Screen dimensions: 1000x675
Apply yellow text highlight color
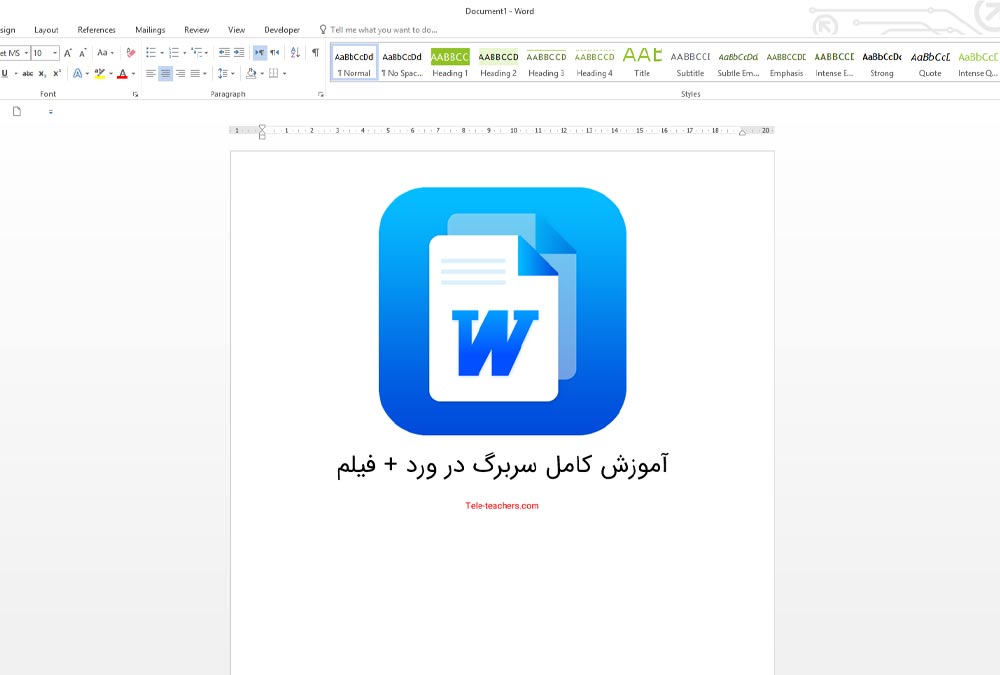point(99,73)
